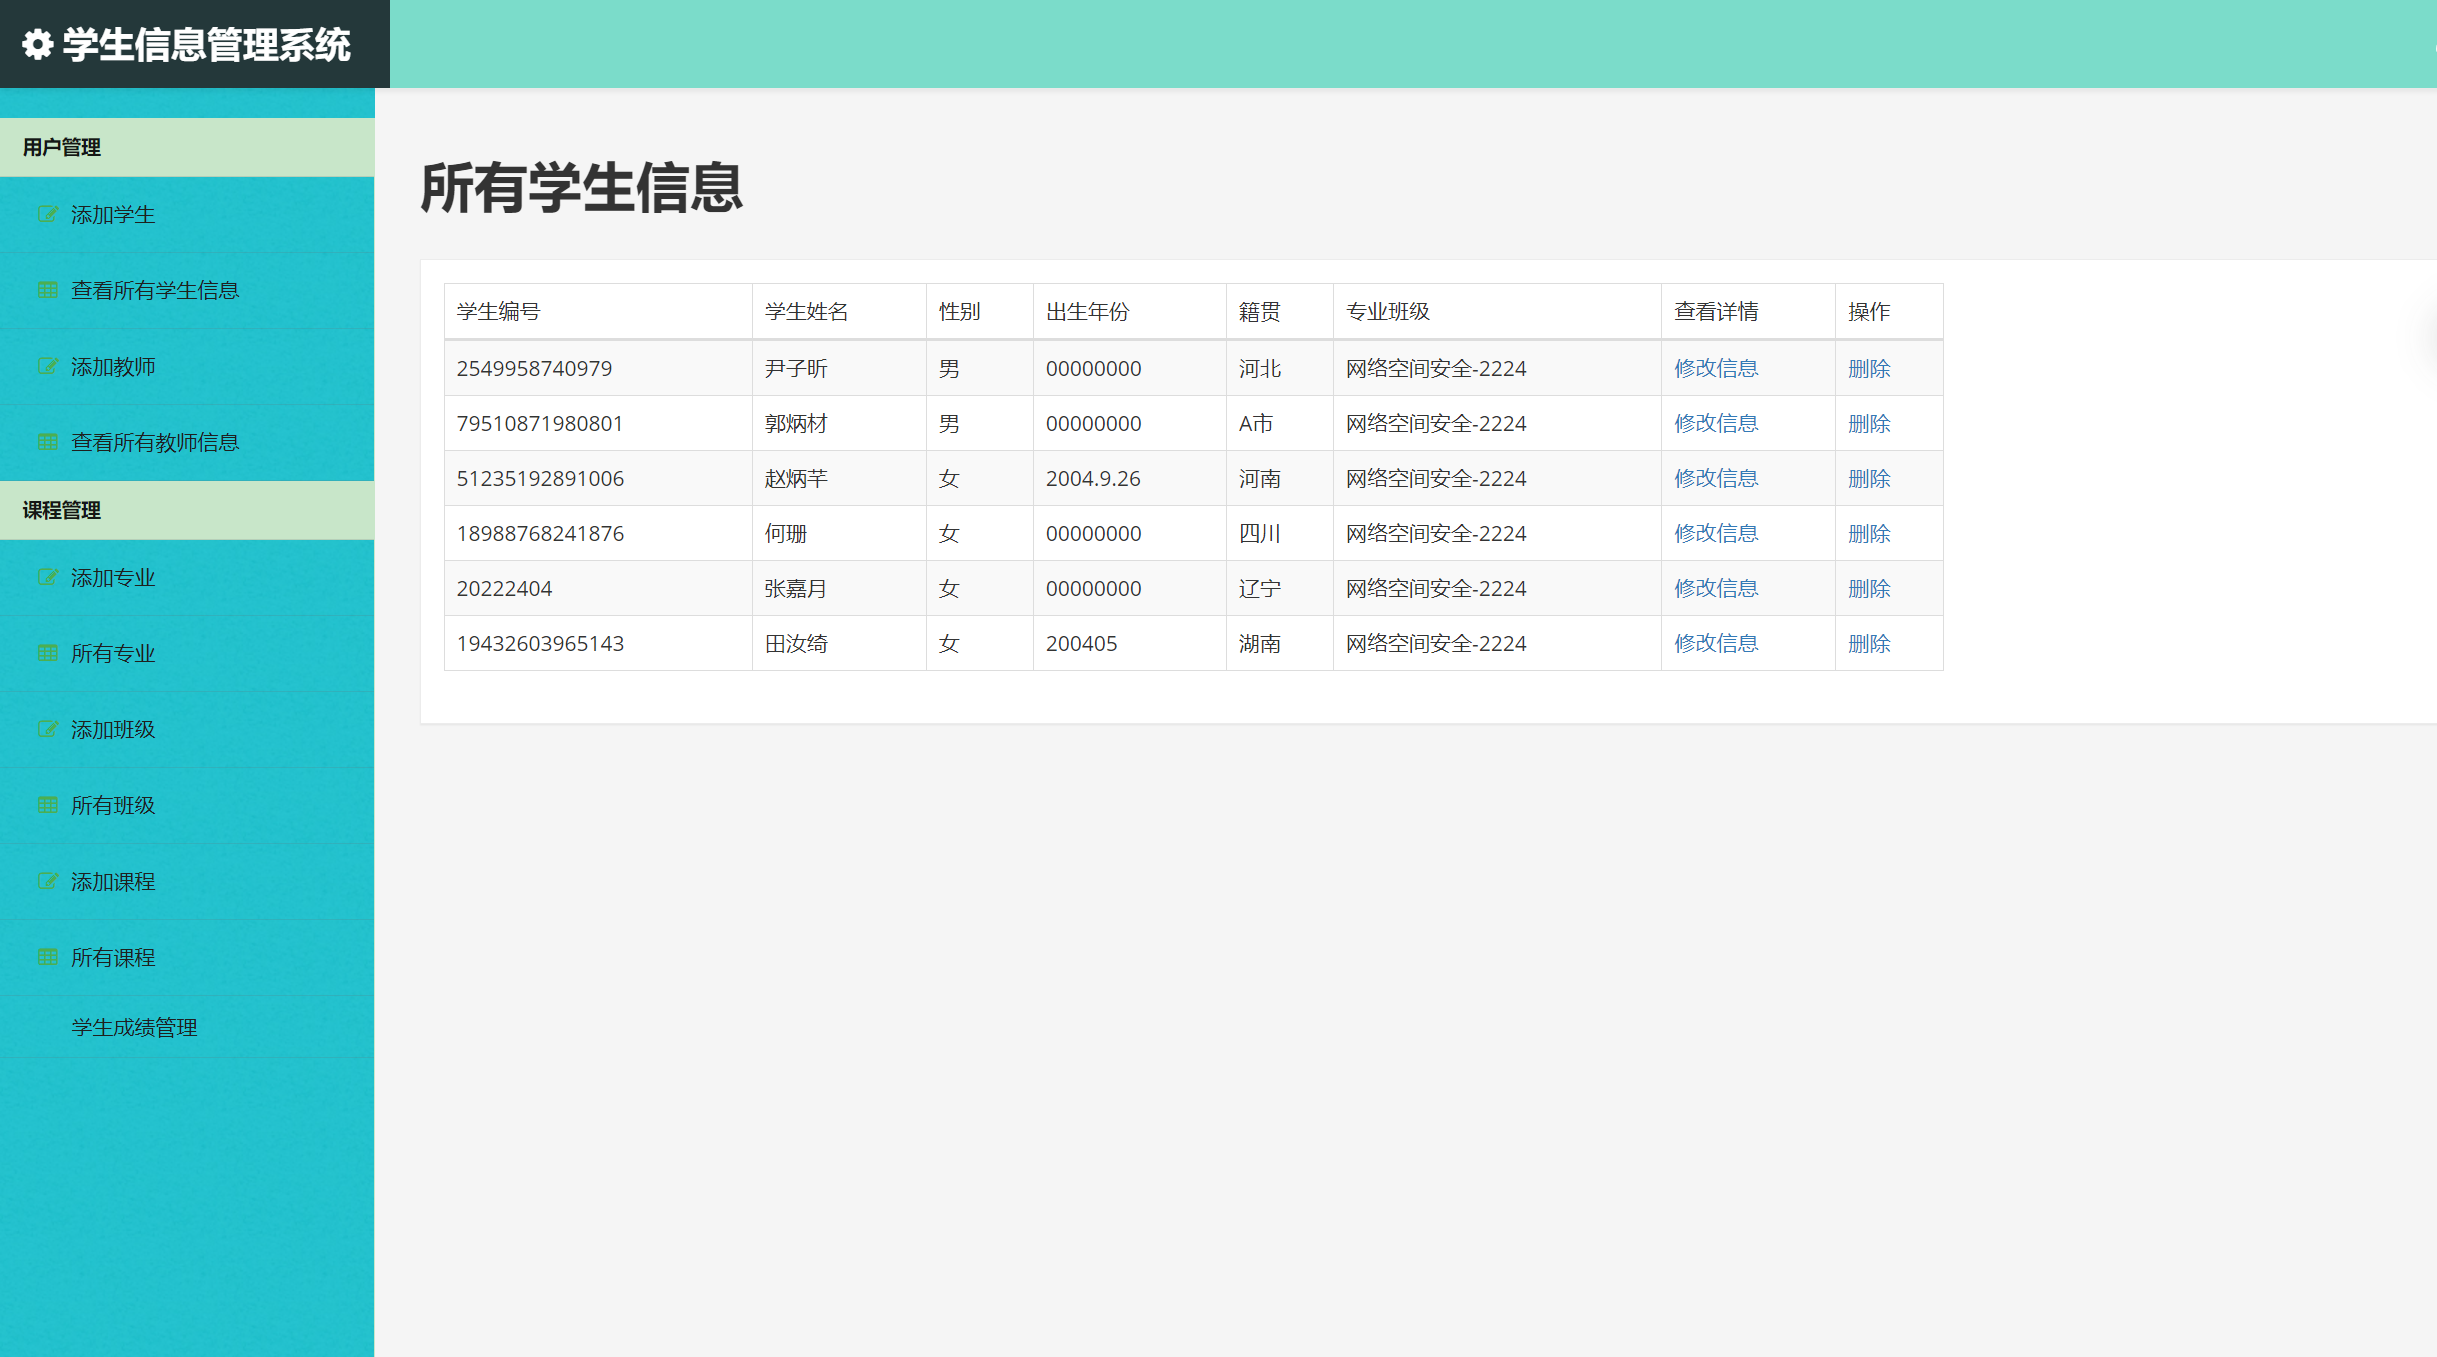Click the edit icon next to 添加学生
The width and height of the screenshot is (2437, 1357).
click(47, 214)
